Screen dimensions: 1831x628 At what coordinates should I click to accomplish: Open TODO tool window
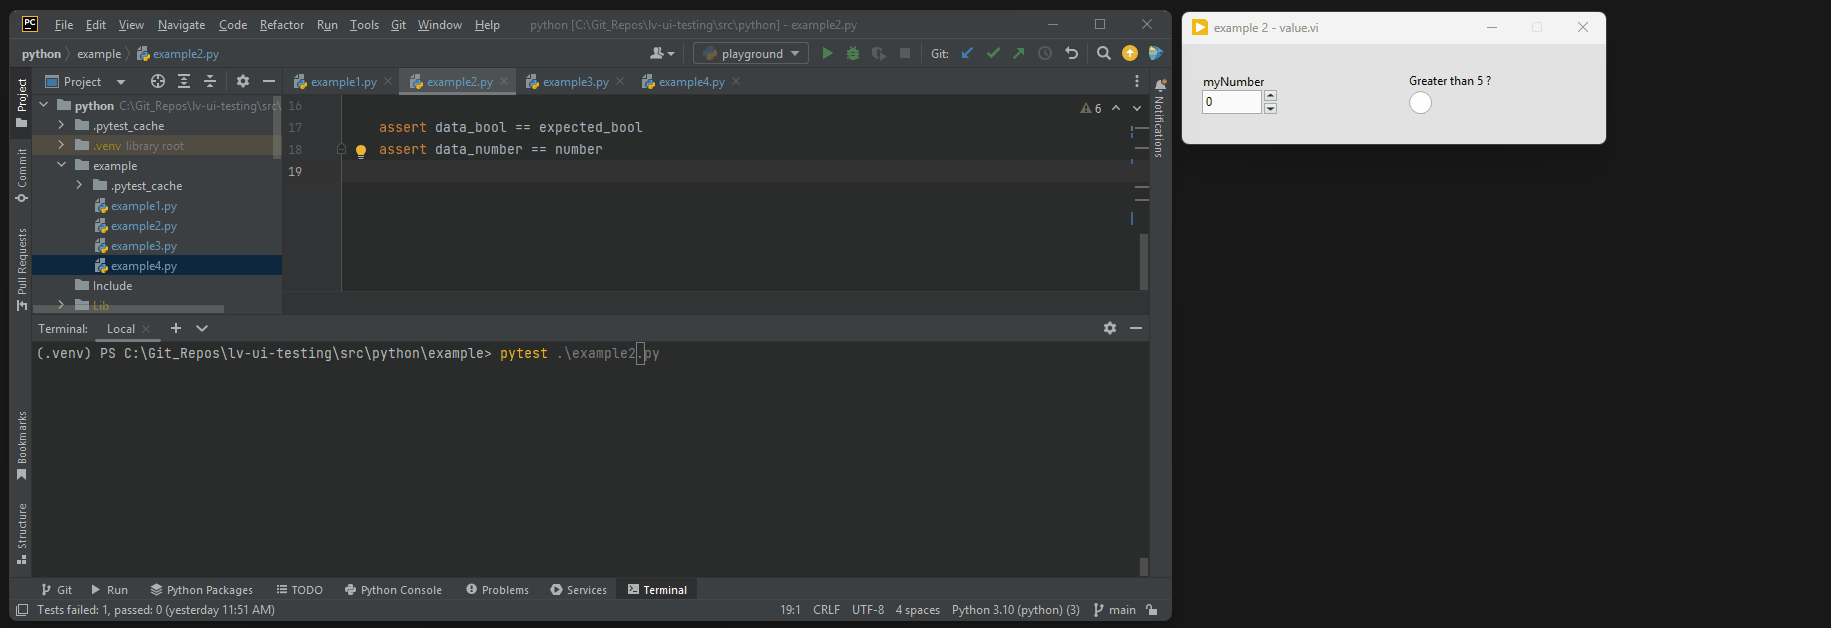click(299, 590)
